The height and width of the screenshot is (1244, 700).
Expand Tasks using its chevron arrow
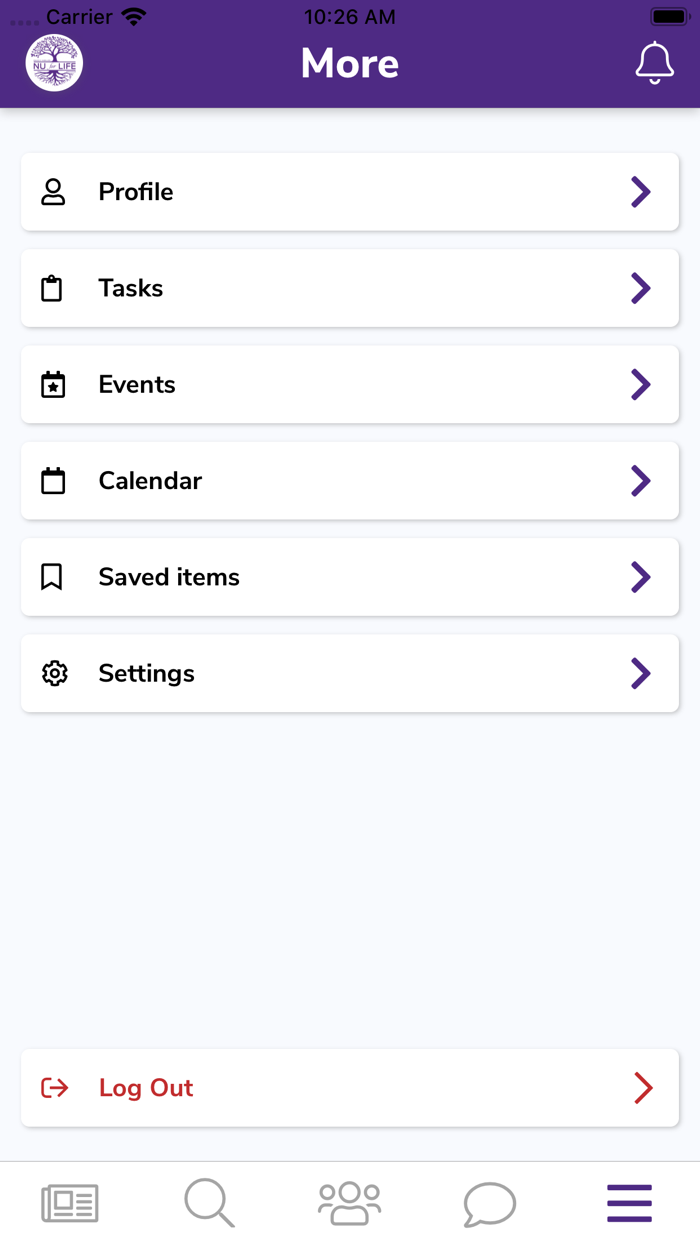(641, 288)
